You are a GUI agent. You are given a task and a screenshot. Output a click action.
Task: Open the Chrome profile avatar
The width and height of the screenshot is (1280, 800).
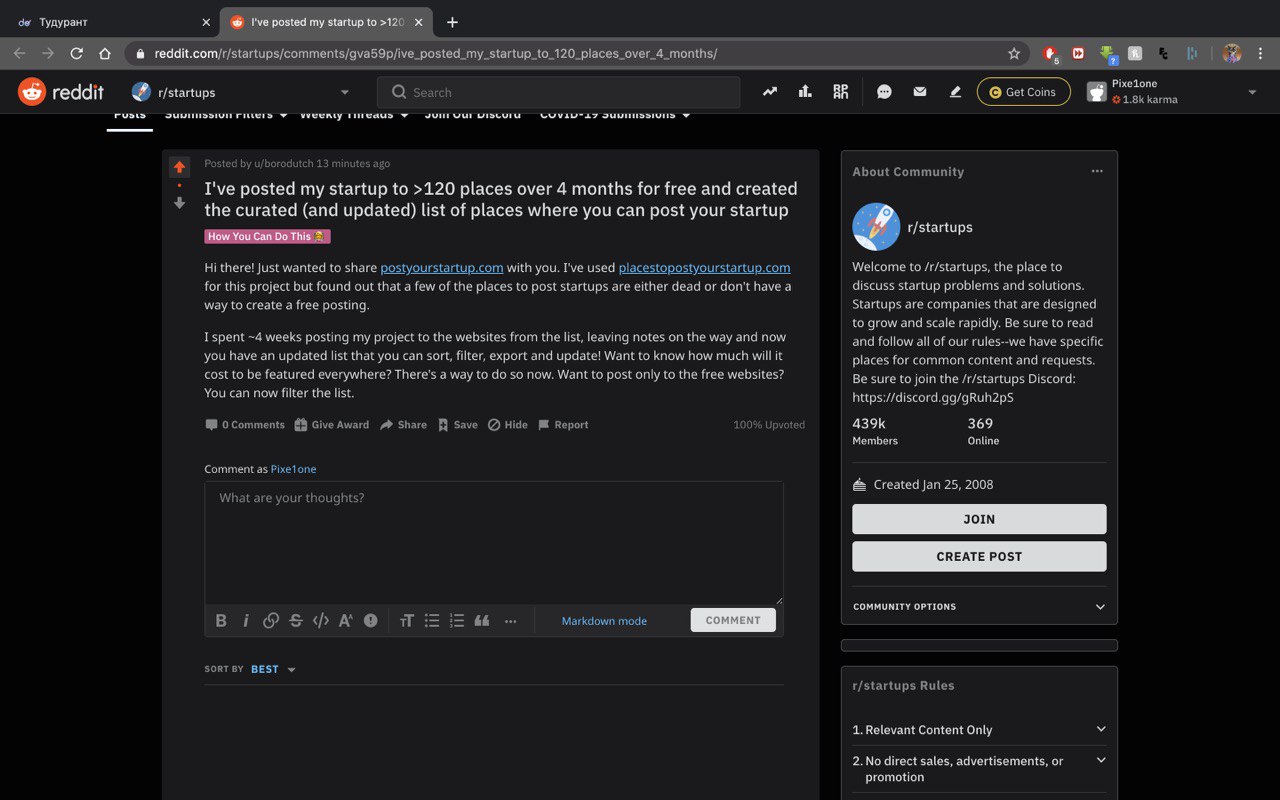[1231, 53]
